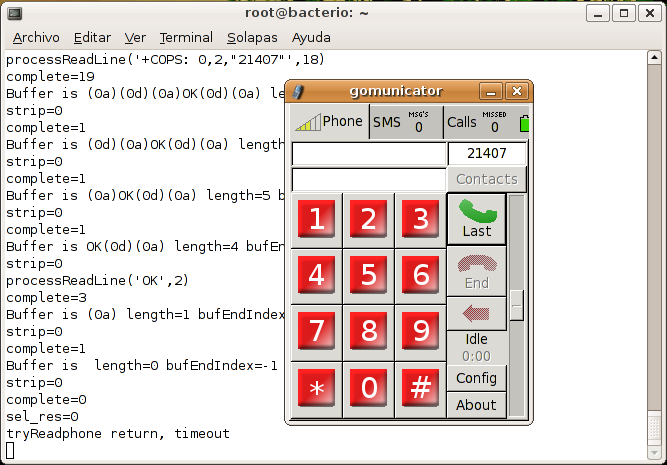Click the "processReadLine('OK',2)" line
This screenshot has width=667, height=465.
tap(97, 281)
